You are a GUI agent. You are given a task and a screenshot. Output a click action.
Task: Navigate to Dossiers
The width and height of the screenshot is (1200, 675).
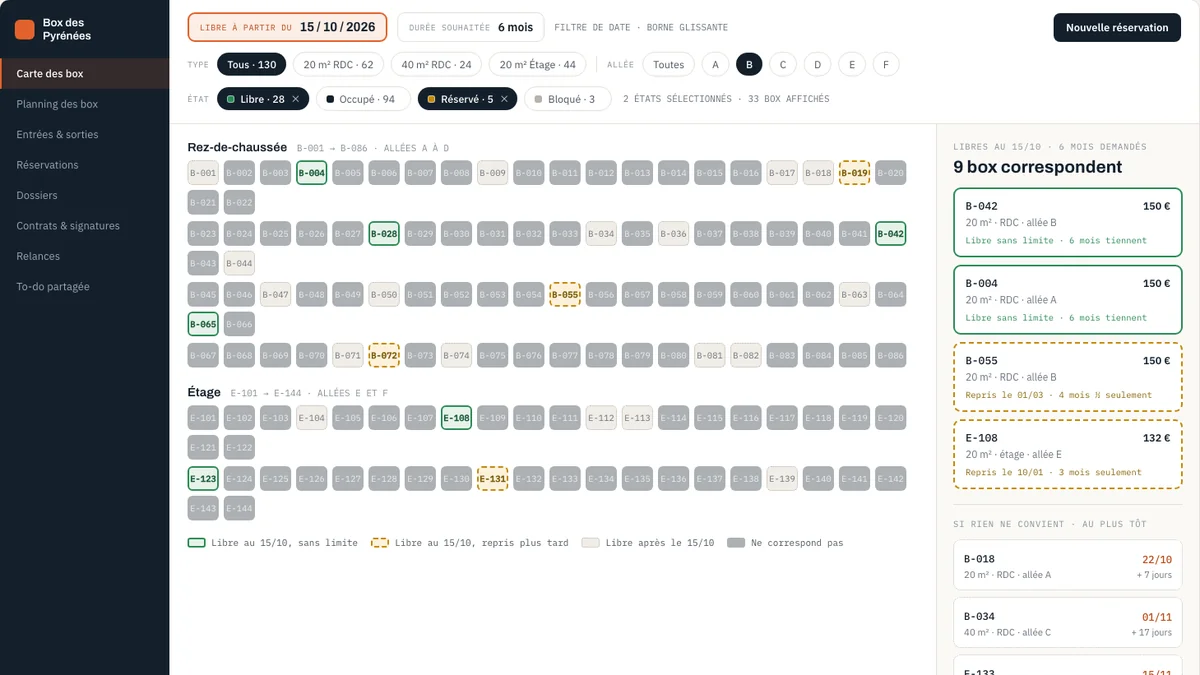point(85,195)
